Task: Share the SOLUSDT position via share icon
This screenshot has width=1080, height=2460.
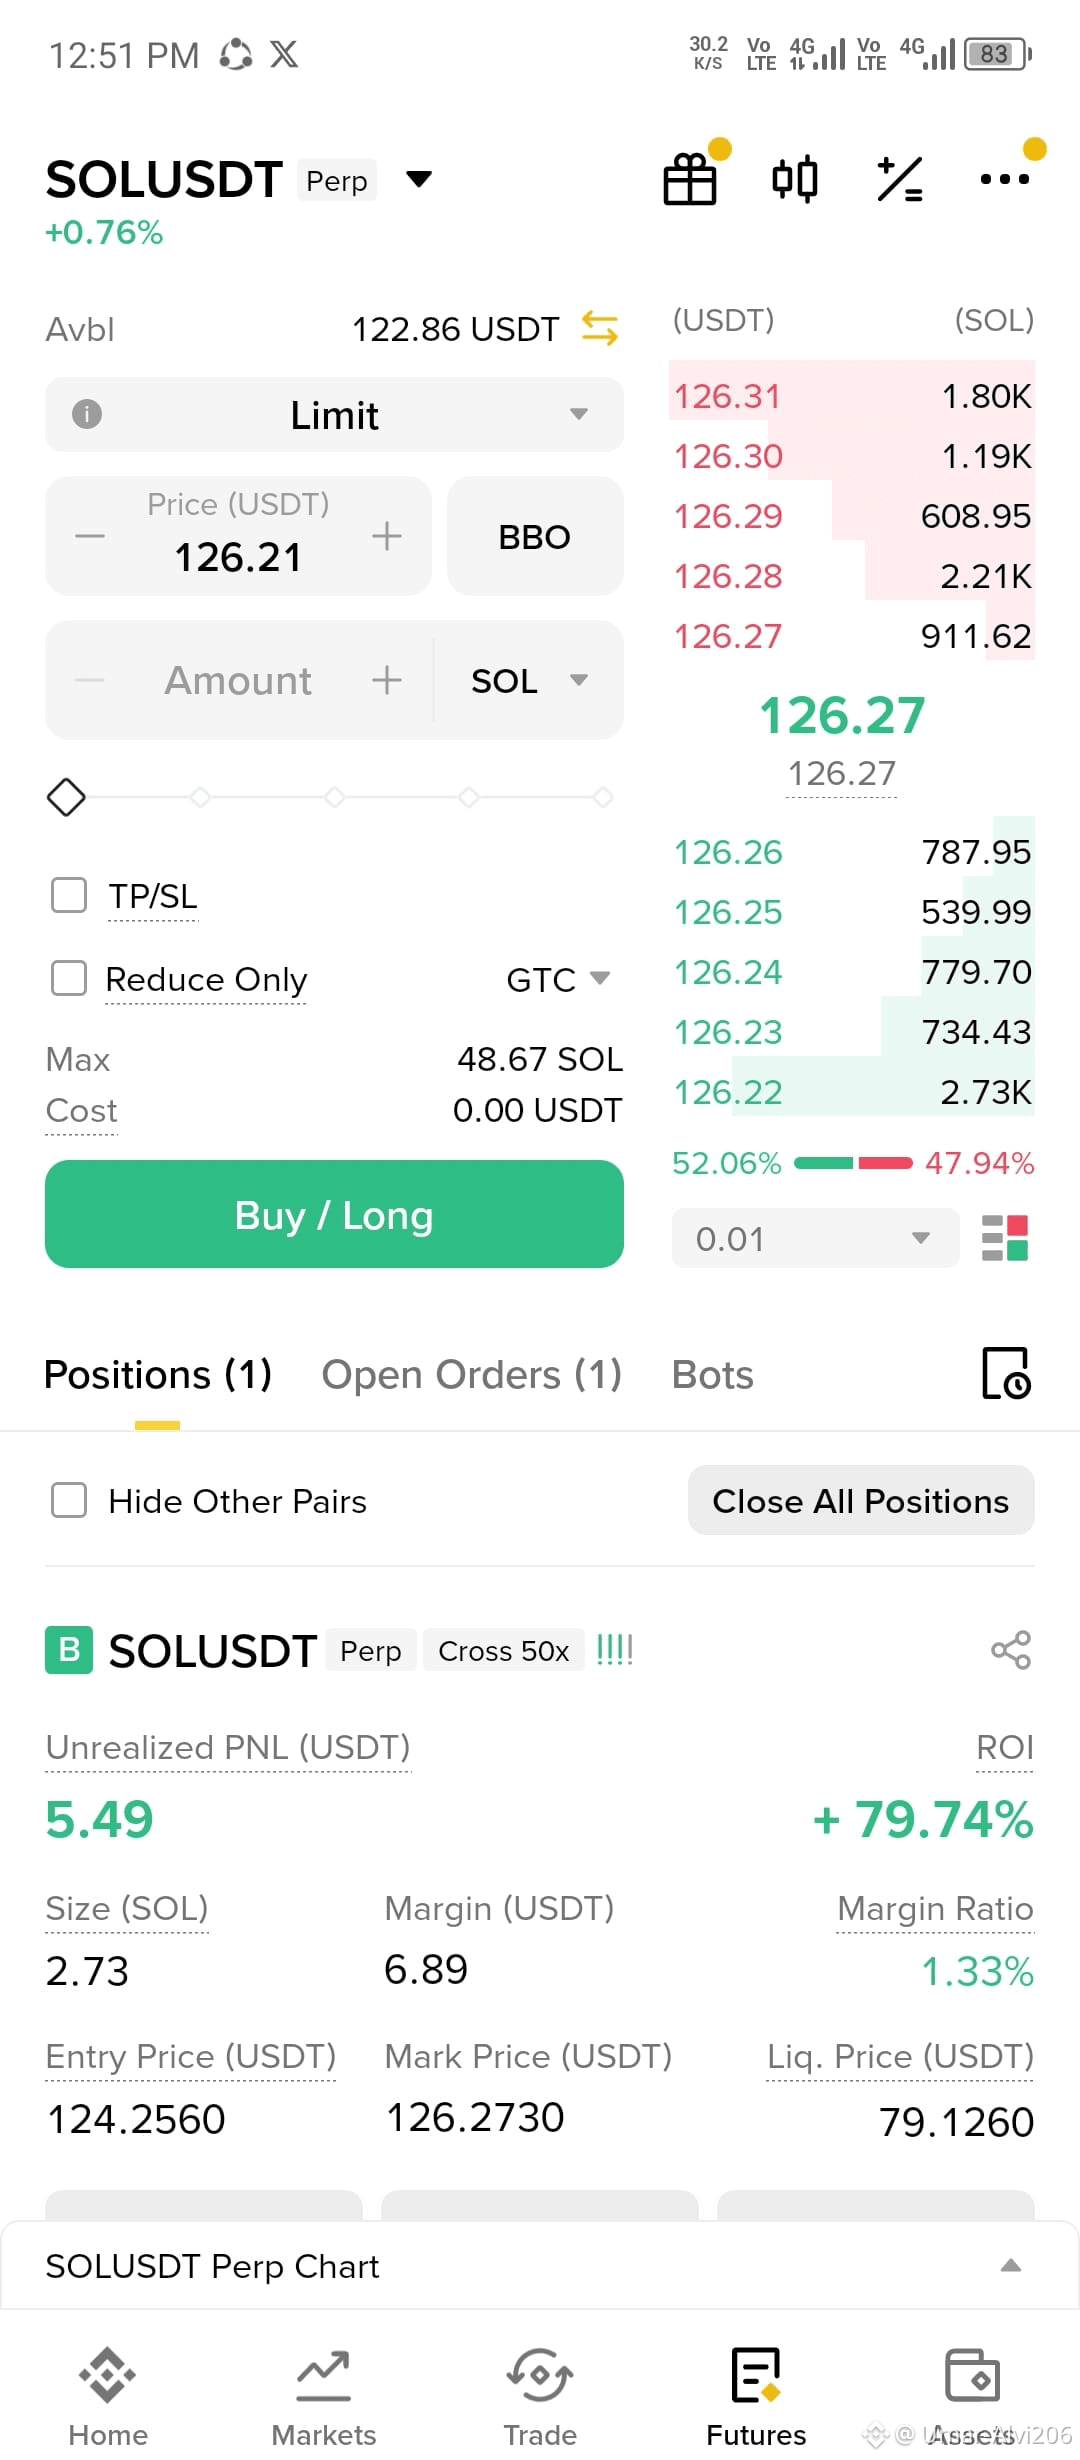Action: (x=1011, y=1650)
